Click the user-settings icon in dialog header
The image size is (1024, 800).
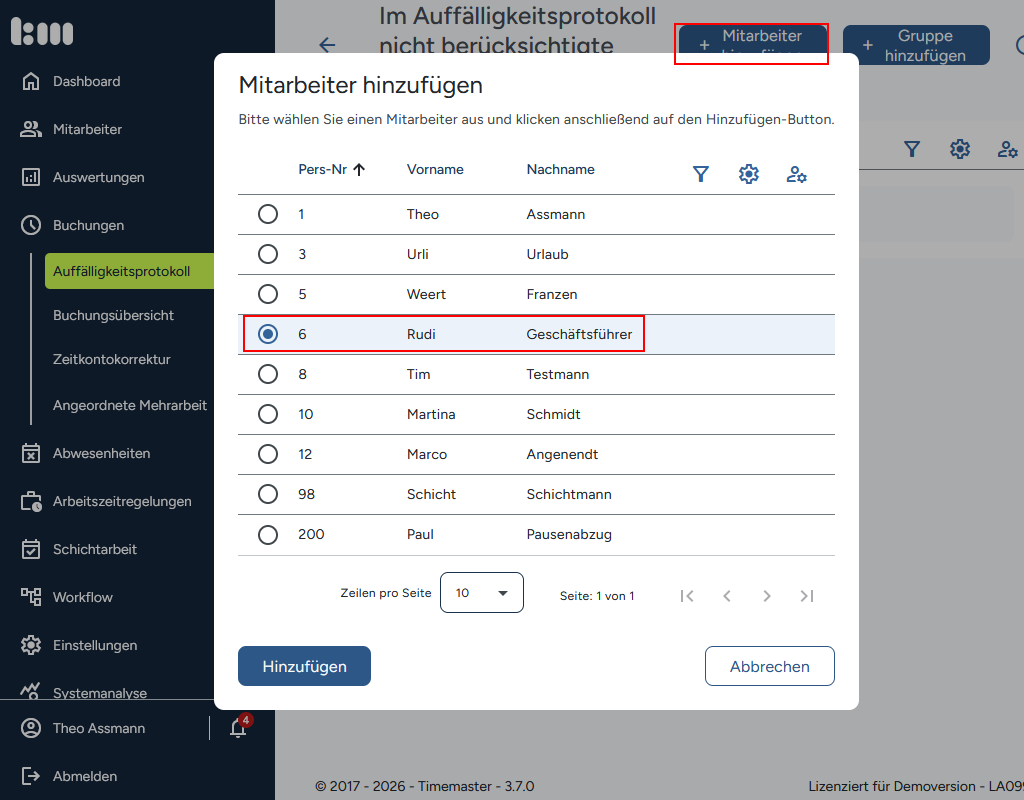click(796, 174)
